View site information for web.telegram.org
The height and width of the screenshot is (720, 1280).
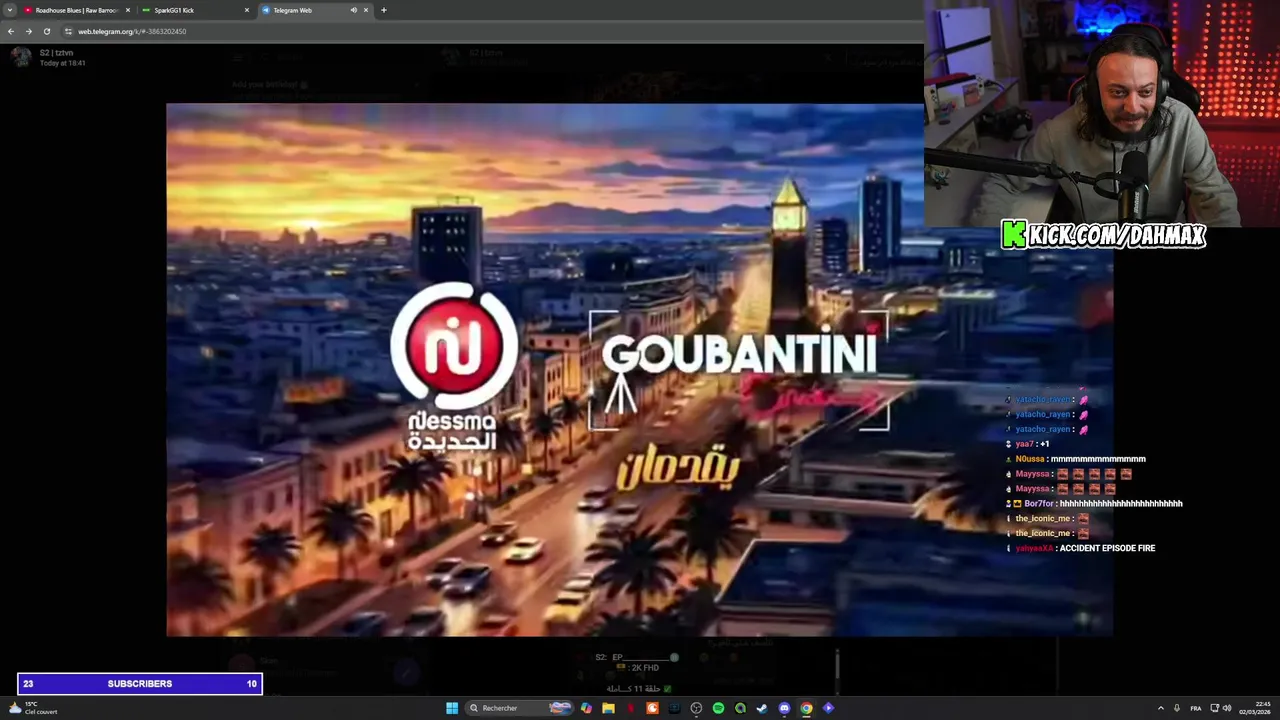pos(68,31)
